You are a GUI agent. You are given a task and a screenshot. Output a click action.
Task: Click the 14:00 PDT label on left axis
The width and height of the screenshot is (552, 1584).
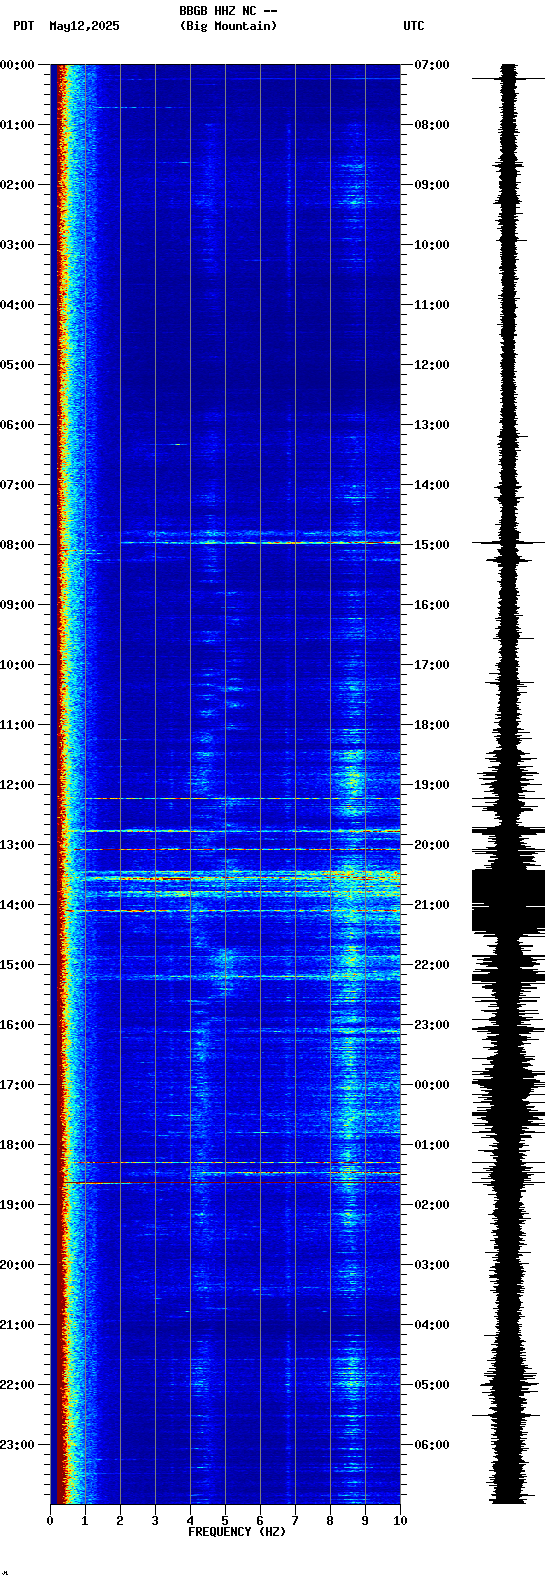click(17, 905)
